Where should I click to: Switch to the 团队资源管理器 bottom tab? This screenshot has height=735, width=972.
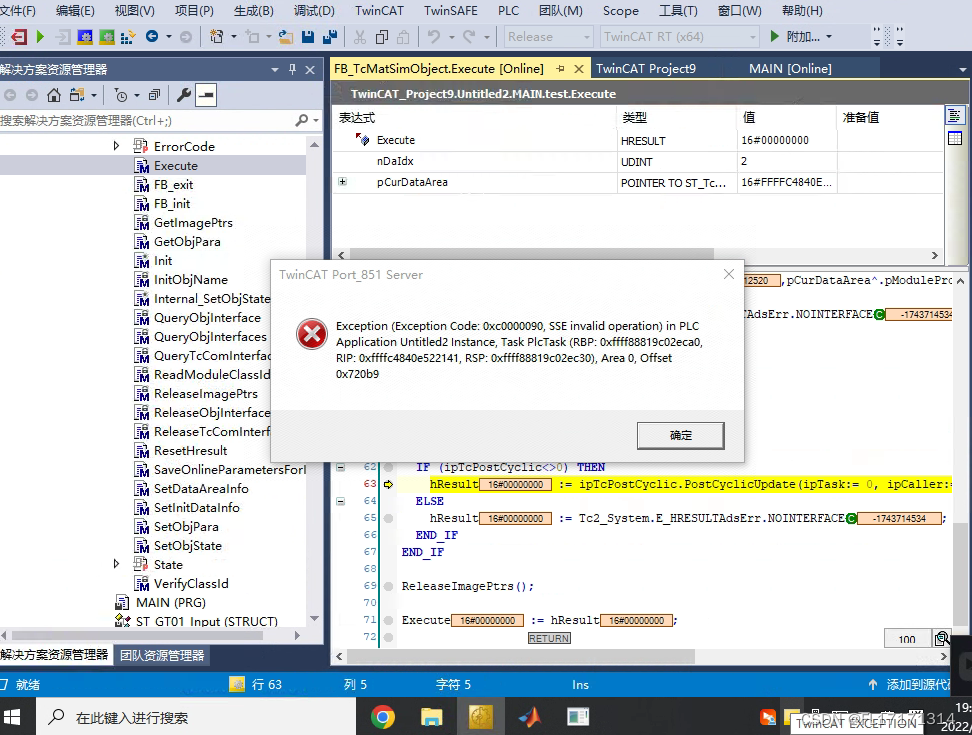(x=162, y=655)
